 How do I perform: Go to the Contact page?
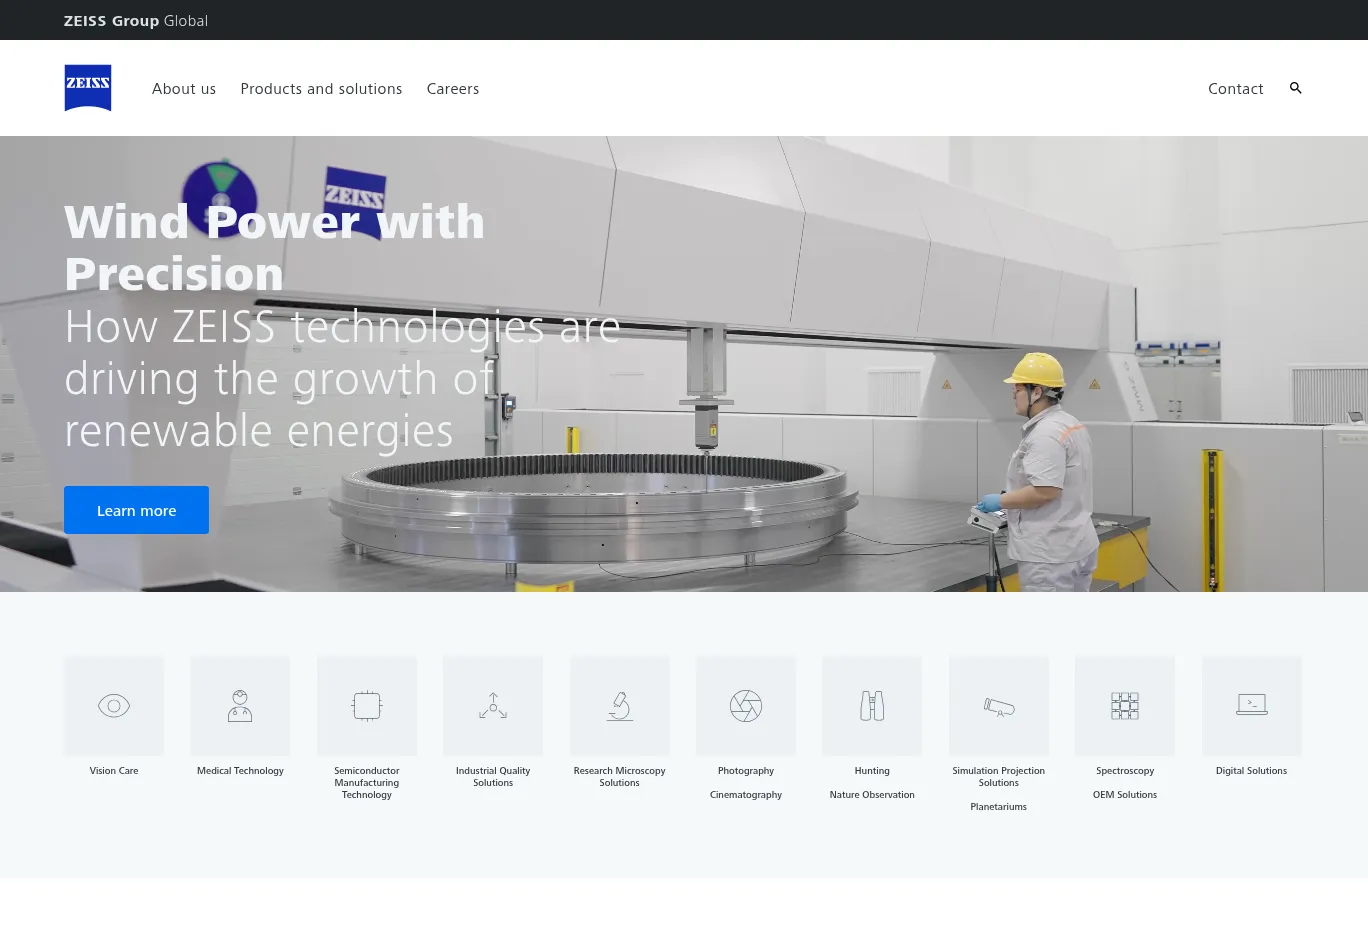pos(1235,89)
